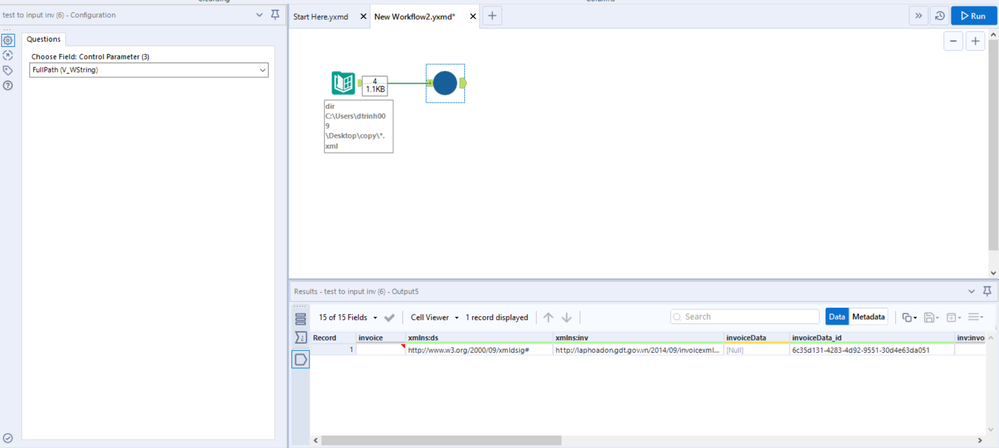Screen dimensions: 999x448
Task: Switch to the Questions tab
Action: (x=43, y=39)
